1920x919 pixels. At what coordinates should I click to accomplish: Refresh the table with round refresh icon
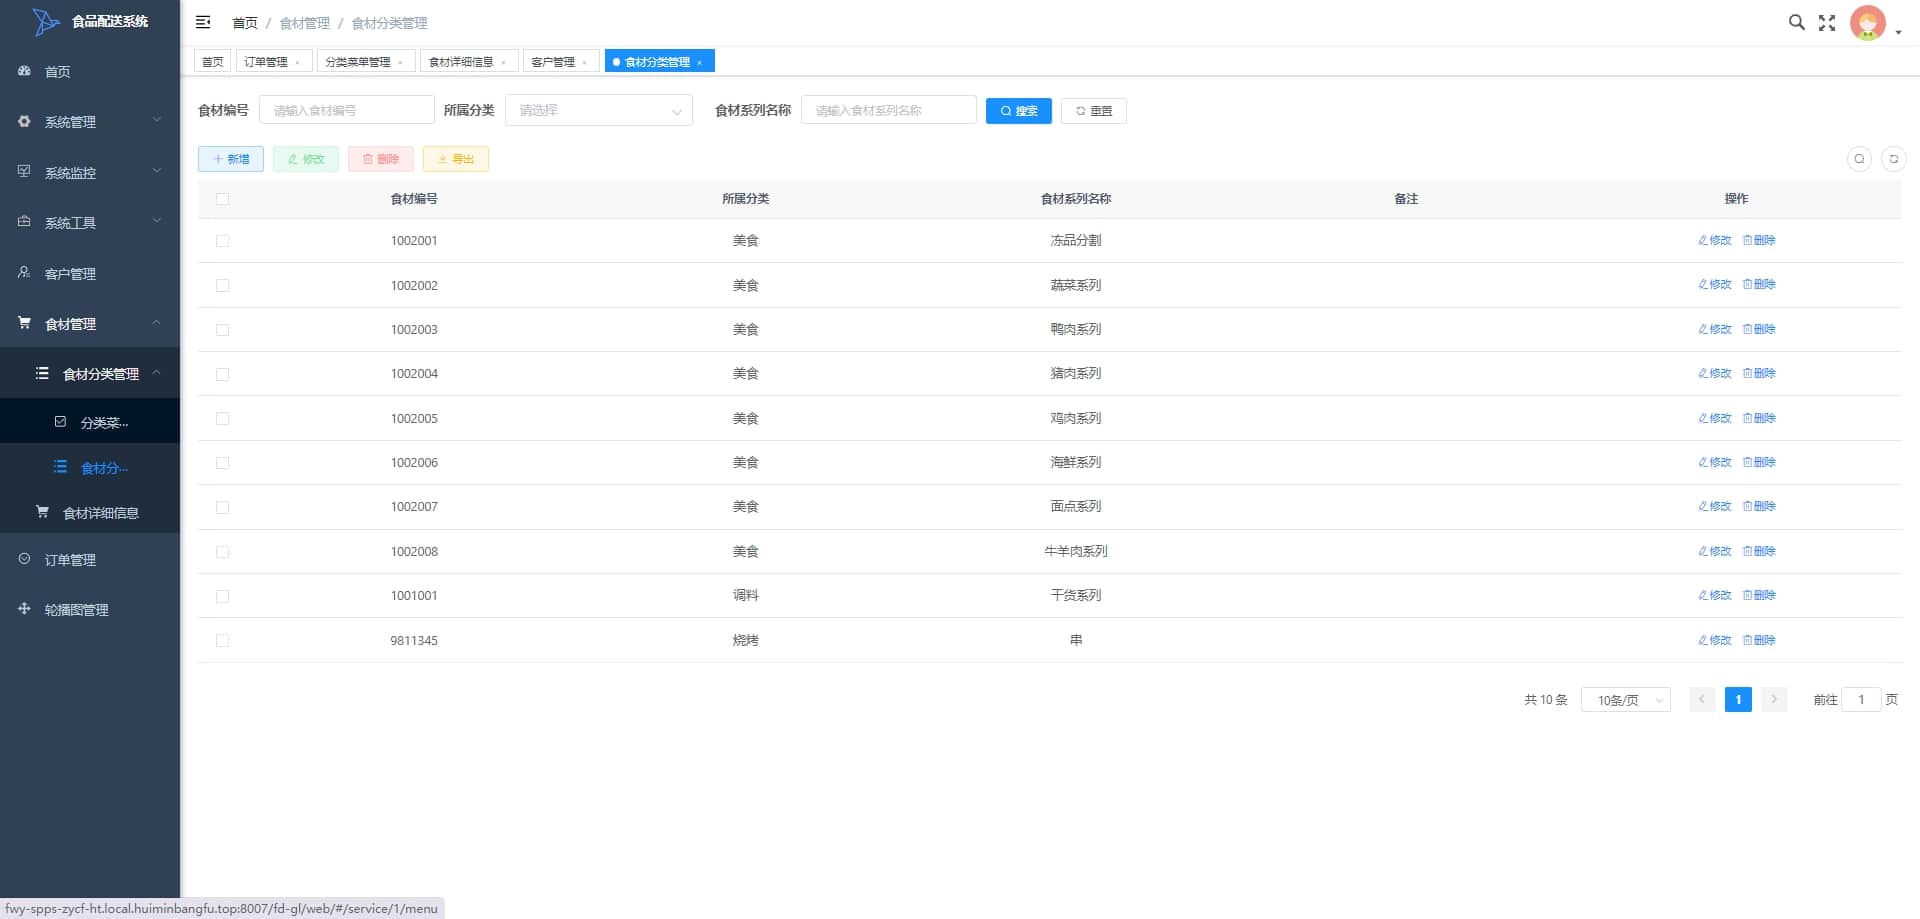[1893, 159]
